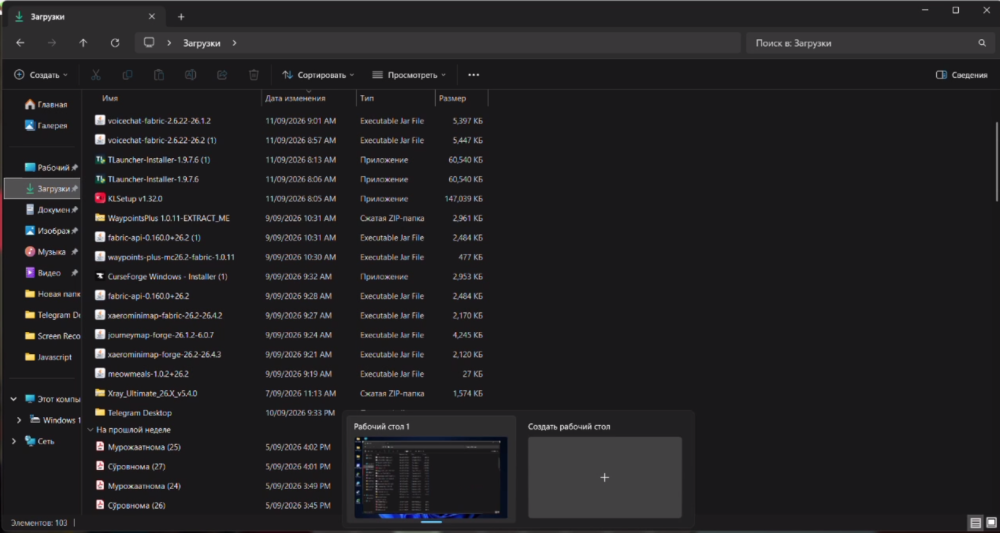Select the Telegram Desktop folder in file list
Viewport: 1000px width, 533px height.
coord(133,413)
